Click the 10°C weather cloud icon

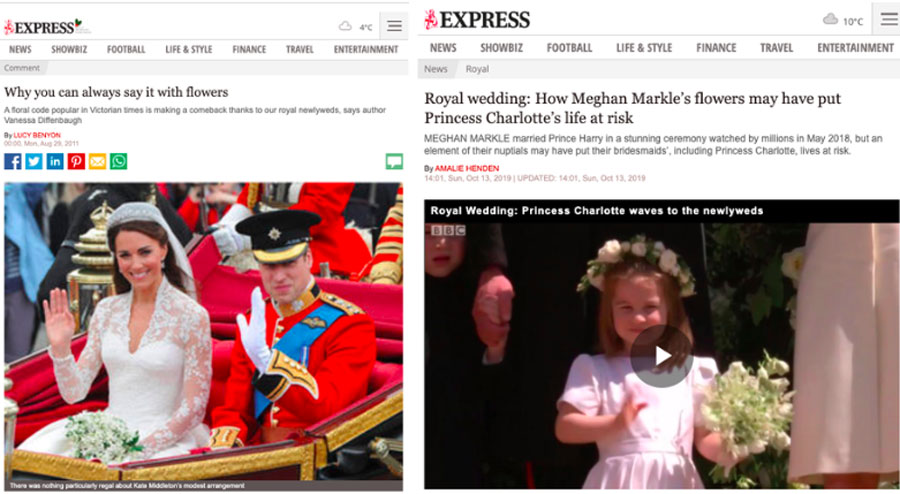pyautogui.click(x=830, y=20)
